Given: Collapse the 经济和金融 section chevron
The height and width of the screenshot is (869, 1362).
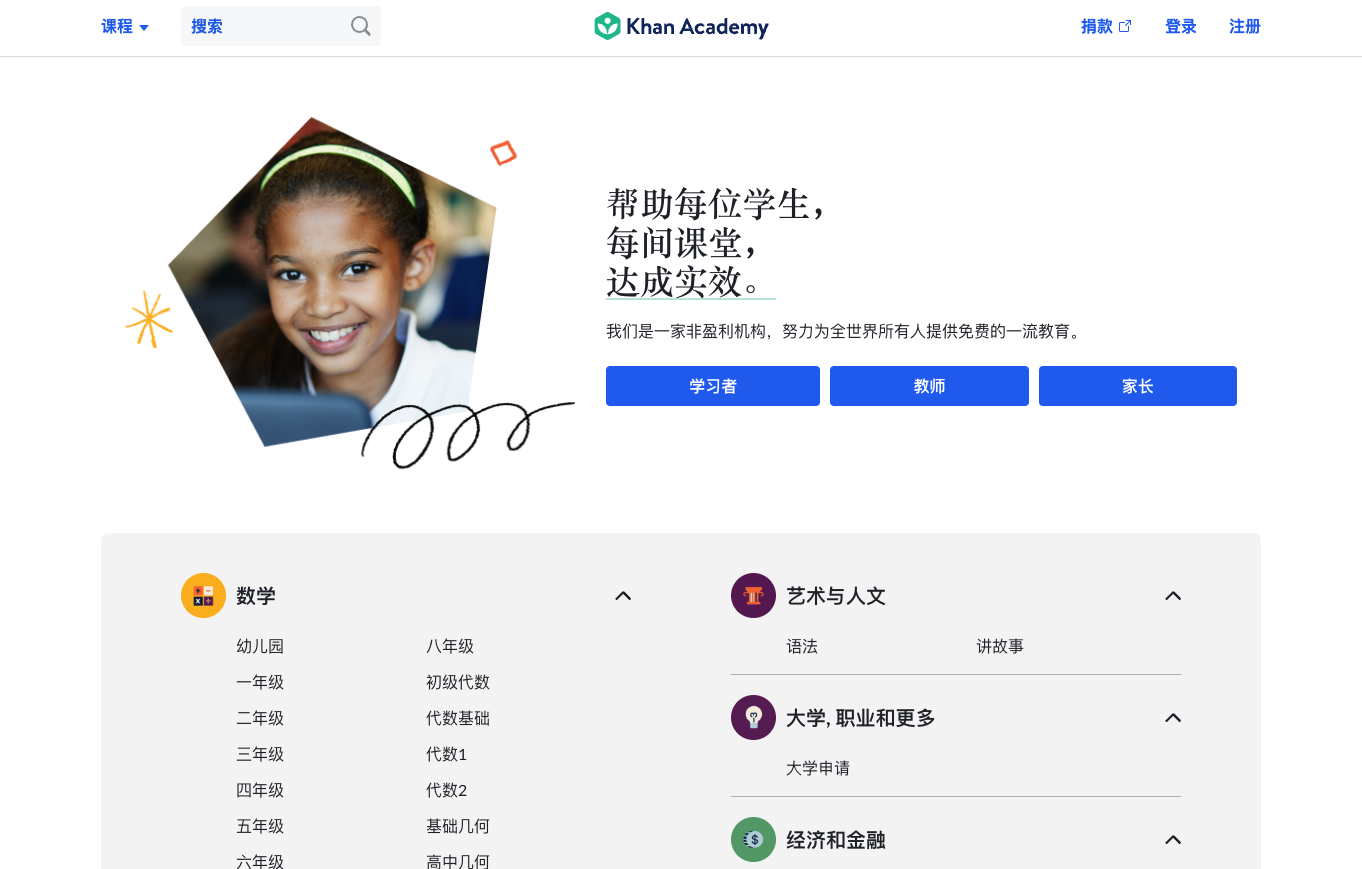Looking at the screenshot, I should 1173,840.
